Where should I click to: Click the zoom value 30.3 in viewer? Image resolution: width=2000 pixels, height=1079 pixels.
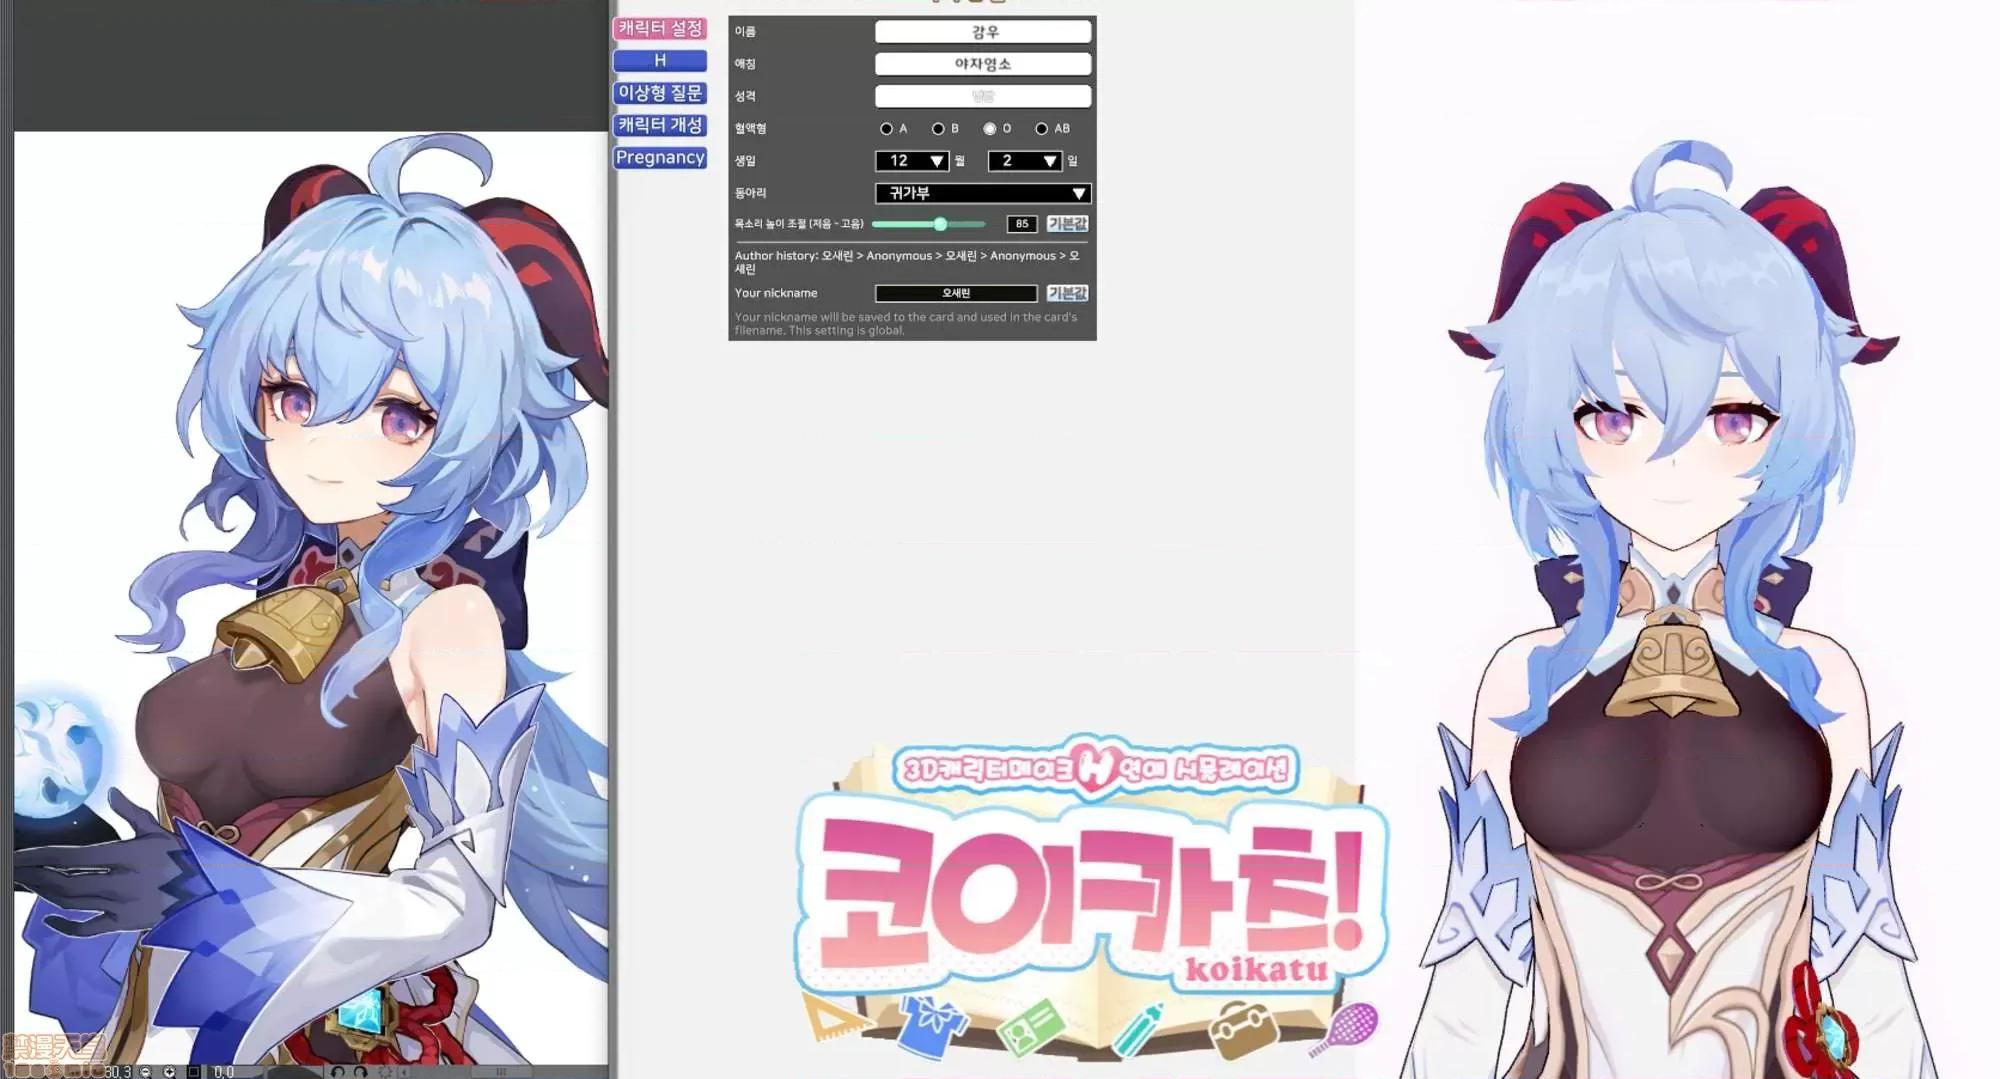[x=117, y=1071]
